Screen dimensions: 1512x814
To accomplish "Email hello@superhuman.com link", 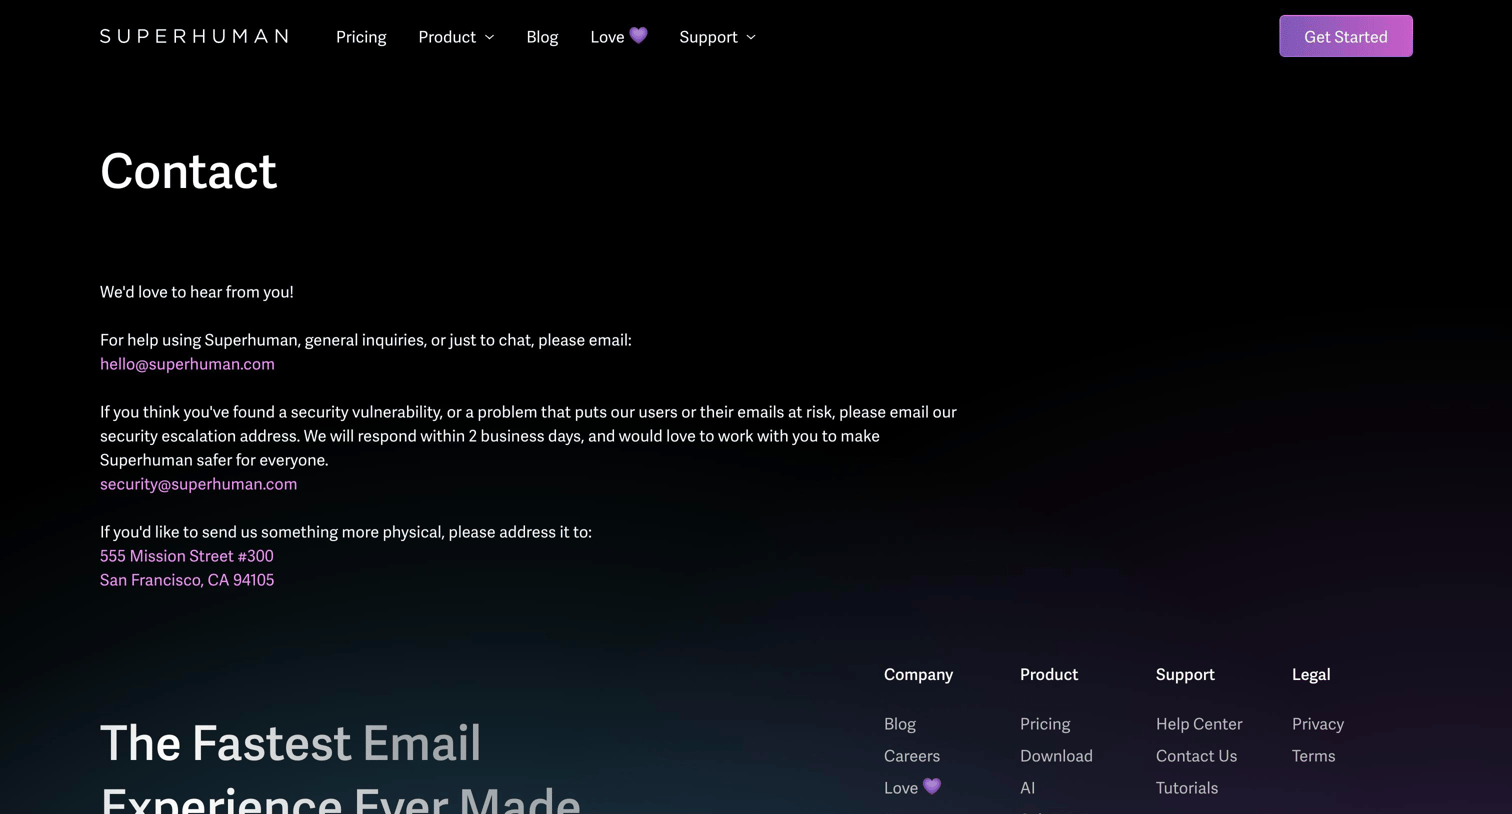I will point(187,364).
